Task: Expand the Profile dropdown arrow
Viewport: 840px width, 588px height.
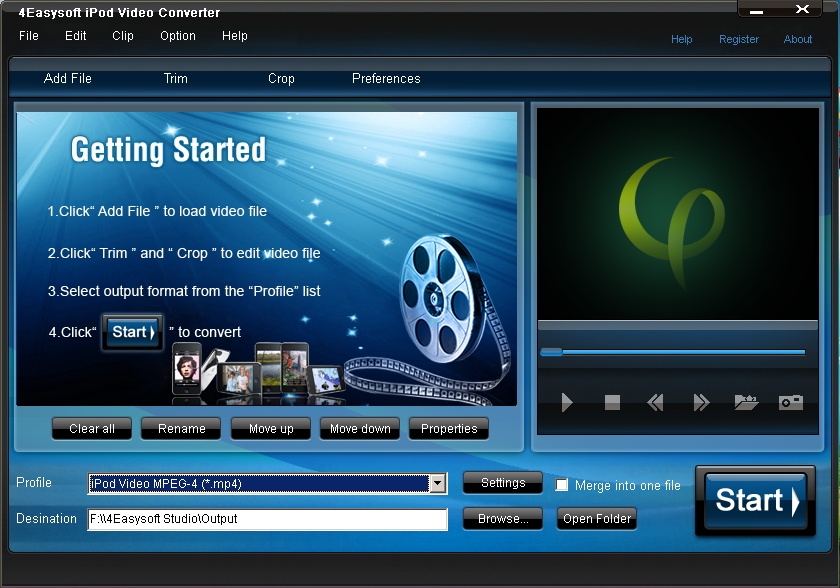Action: 438,484
